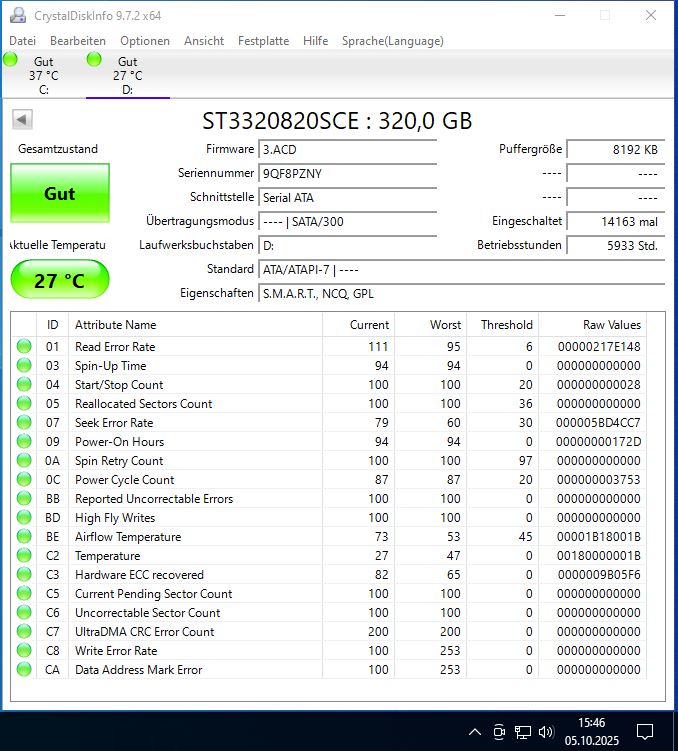This screenshot has width=678, height=751.
Task: Click the Eingeschaltet value 14163 mal
Action: [616, 221]
